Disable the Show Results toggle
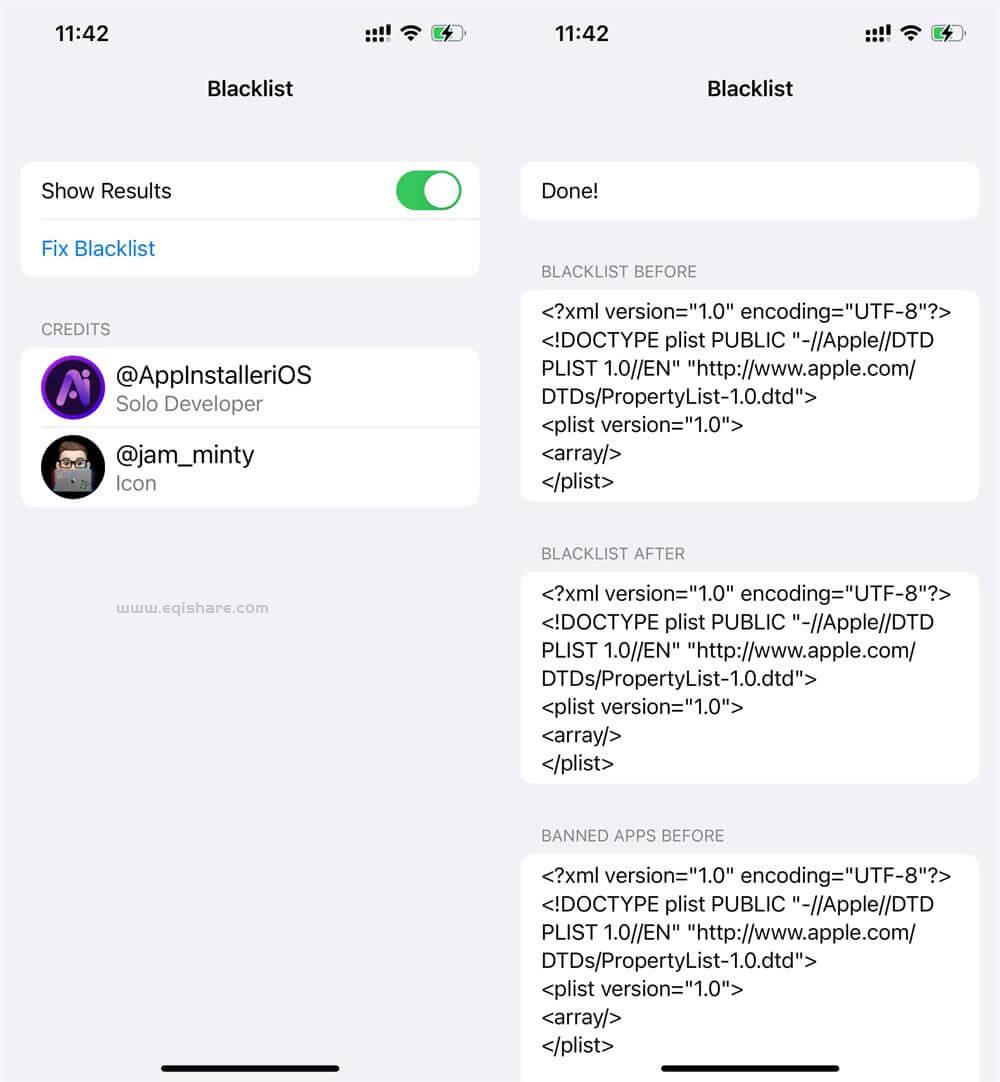This screenshot has width=1000, height=1082. point(428,190)
